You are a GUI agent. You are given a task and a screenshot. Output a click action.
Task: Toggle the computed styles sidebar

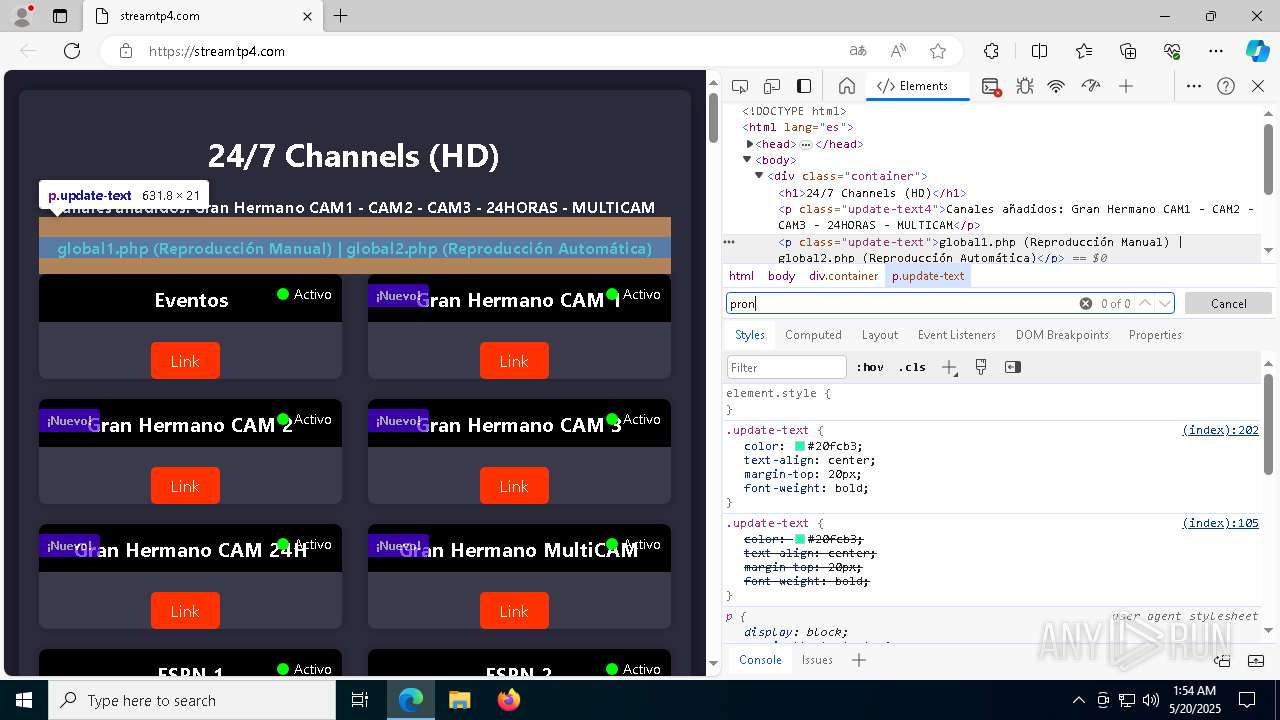tap(1013, 367)
